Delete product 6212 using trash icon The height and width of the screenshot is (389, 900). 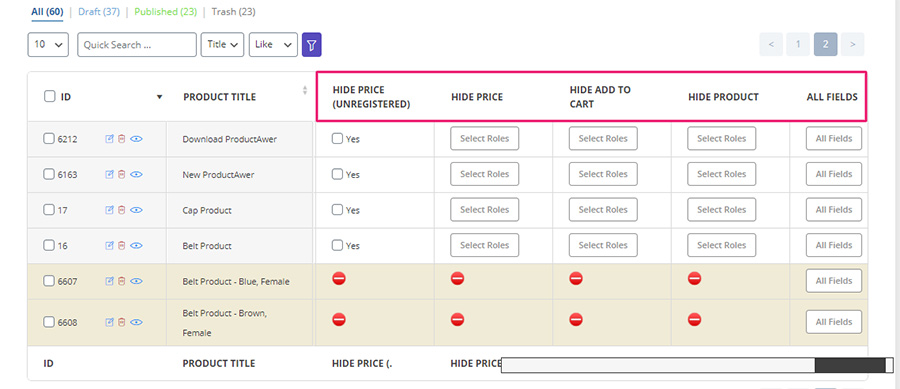pyautogui.click(x=121, y=139)
